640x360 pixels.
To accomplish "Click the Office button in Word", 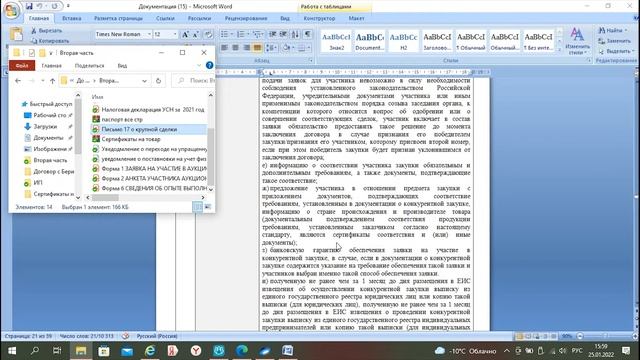I will [x=12, y=10].
